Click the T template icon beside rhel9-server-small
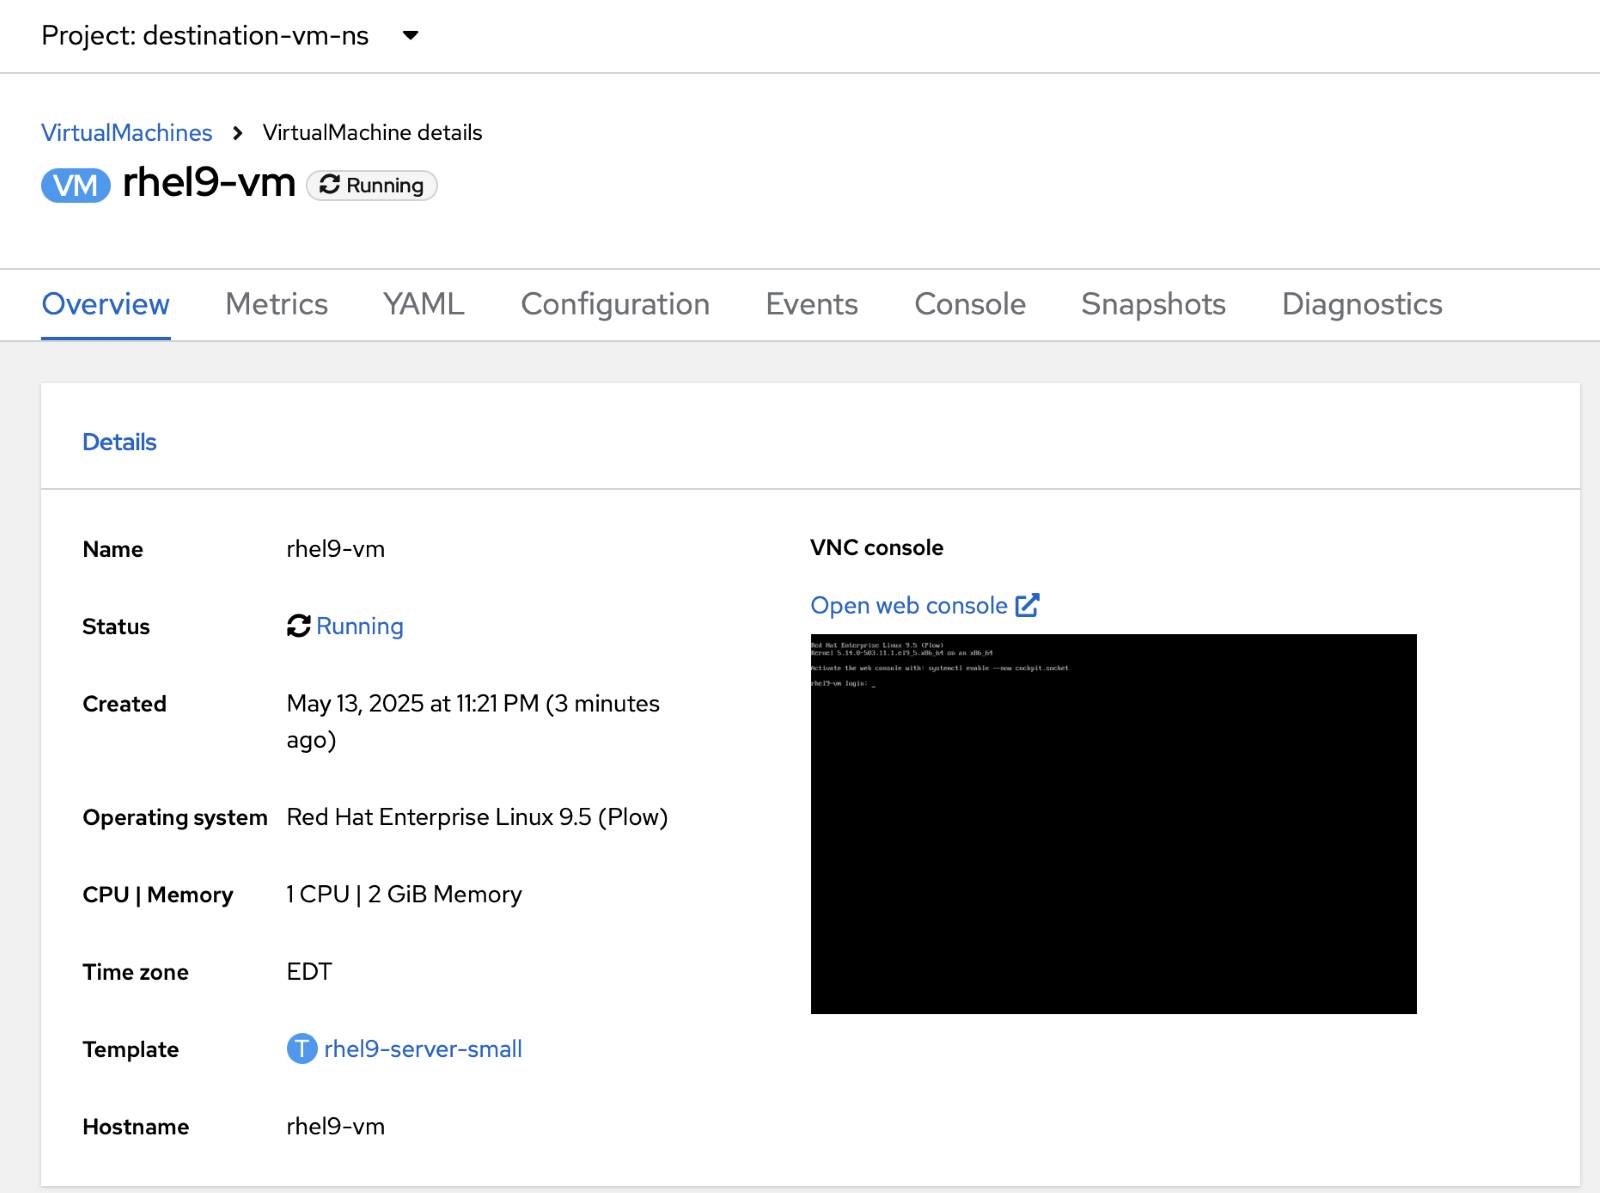The width and height of the screenshot is (1600, 1193). 300,1049
